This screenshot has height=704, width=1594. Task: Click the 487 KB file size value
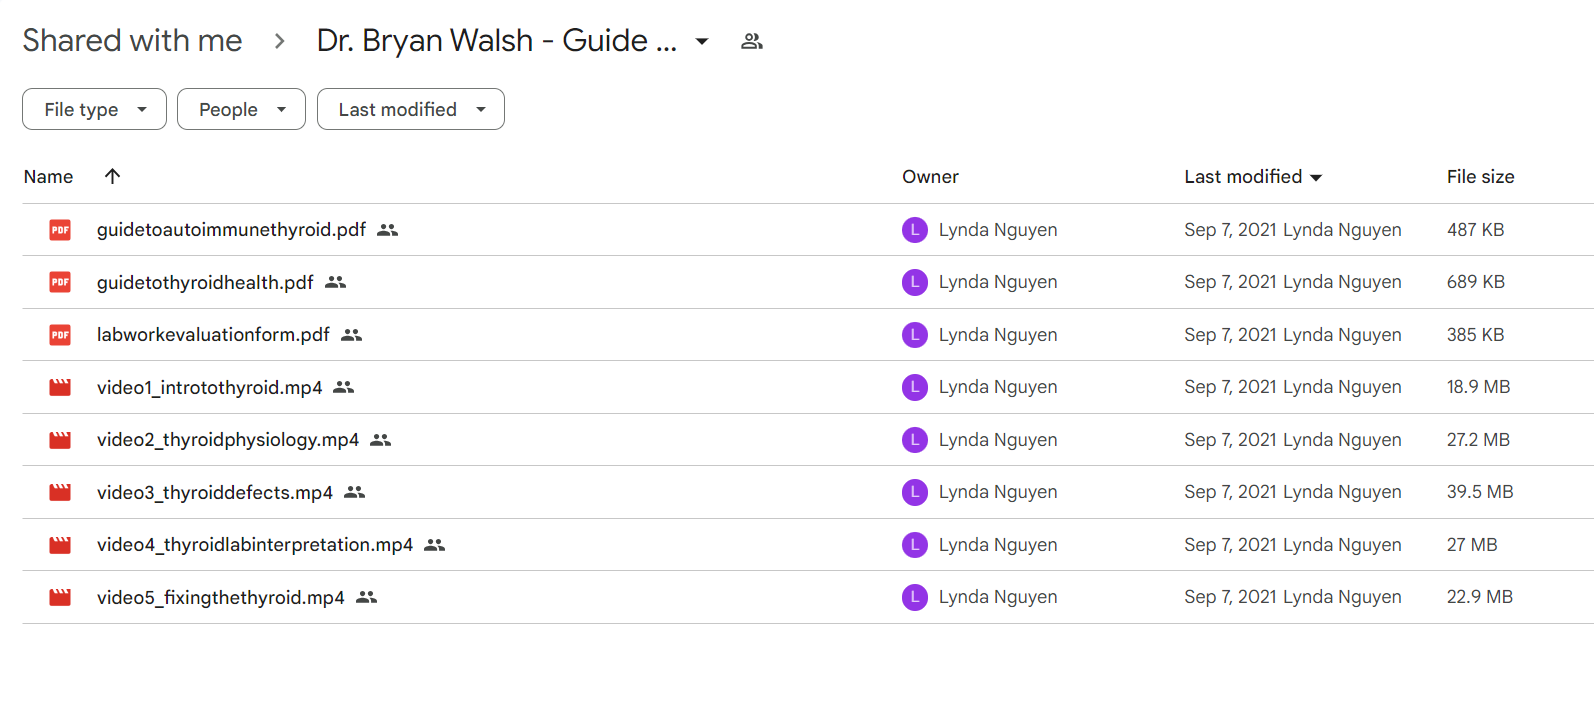[1475, 230]
